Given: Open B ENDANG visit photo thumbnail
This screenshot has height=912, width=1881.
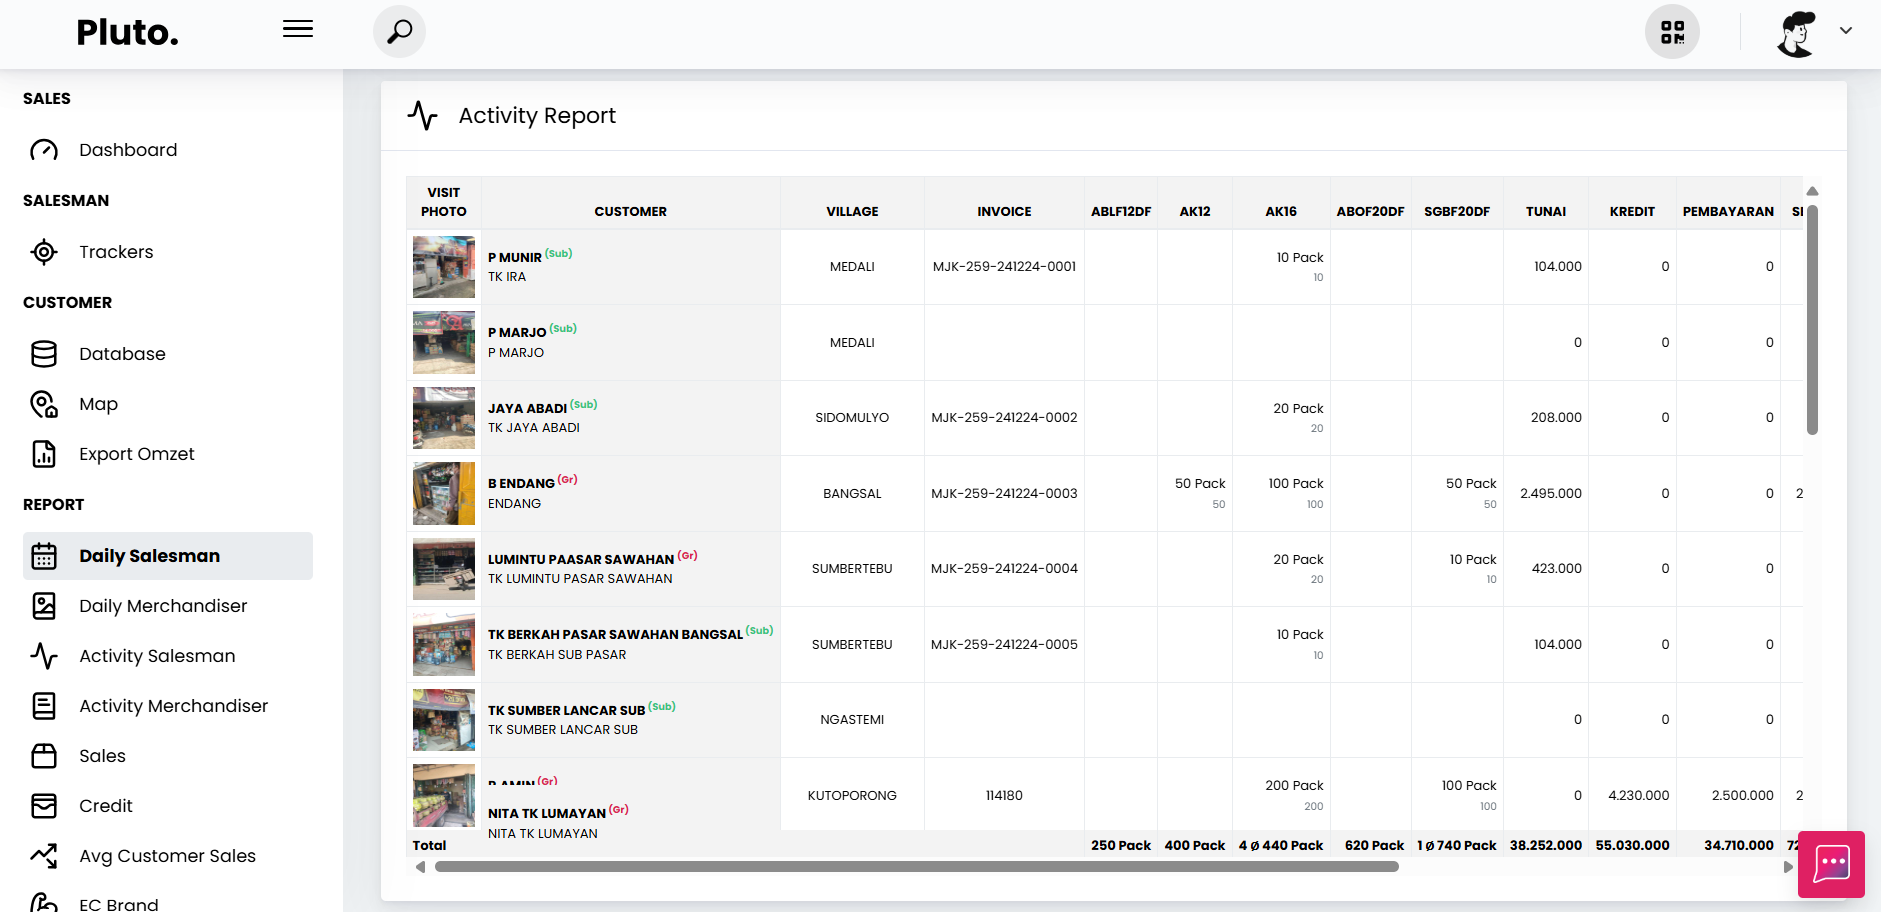Looking at the screenshot, I should click(x=444, y=493).
